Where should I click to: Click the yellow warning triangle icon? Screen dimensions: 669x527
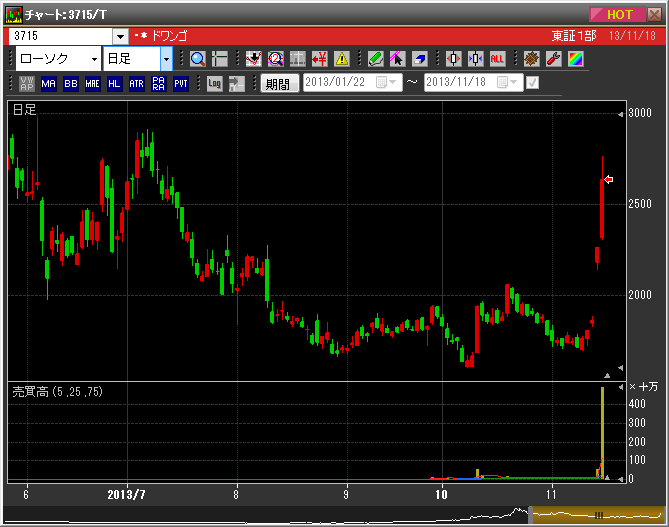tap(342, 59)
